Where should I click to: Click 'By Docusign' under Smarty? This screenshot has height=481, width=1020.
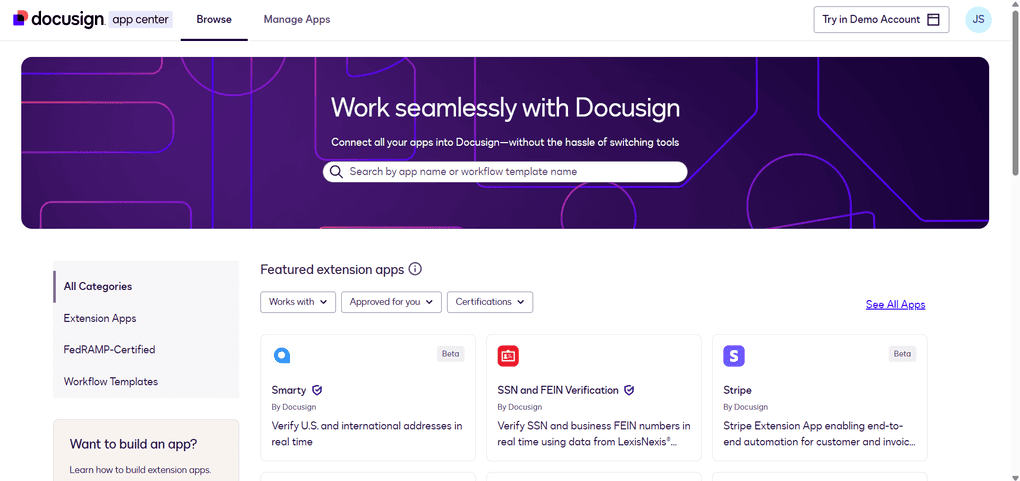click(x=293, y=407)
